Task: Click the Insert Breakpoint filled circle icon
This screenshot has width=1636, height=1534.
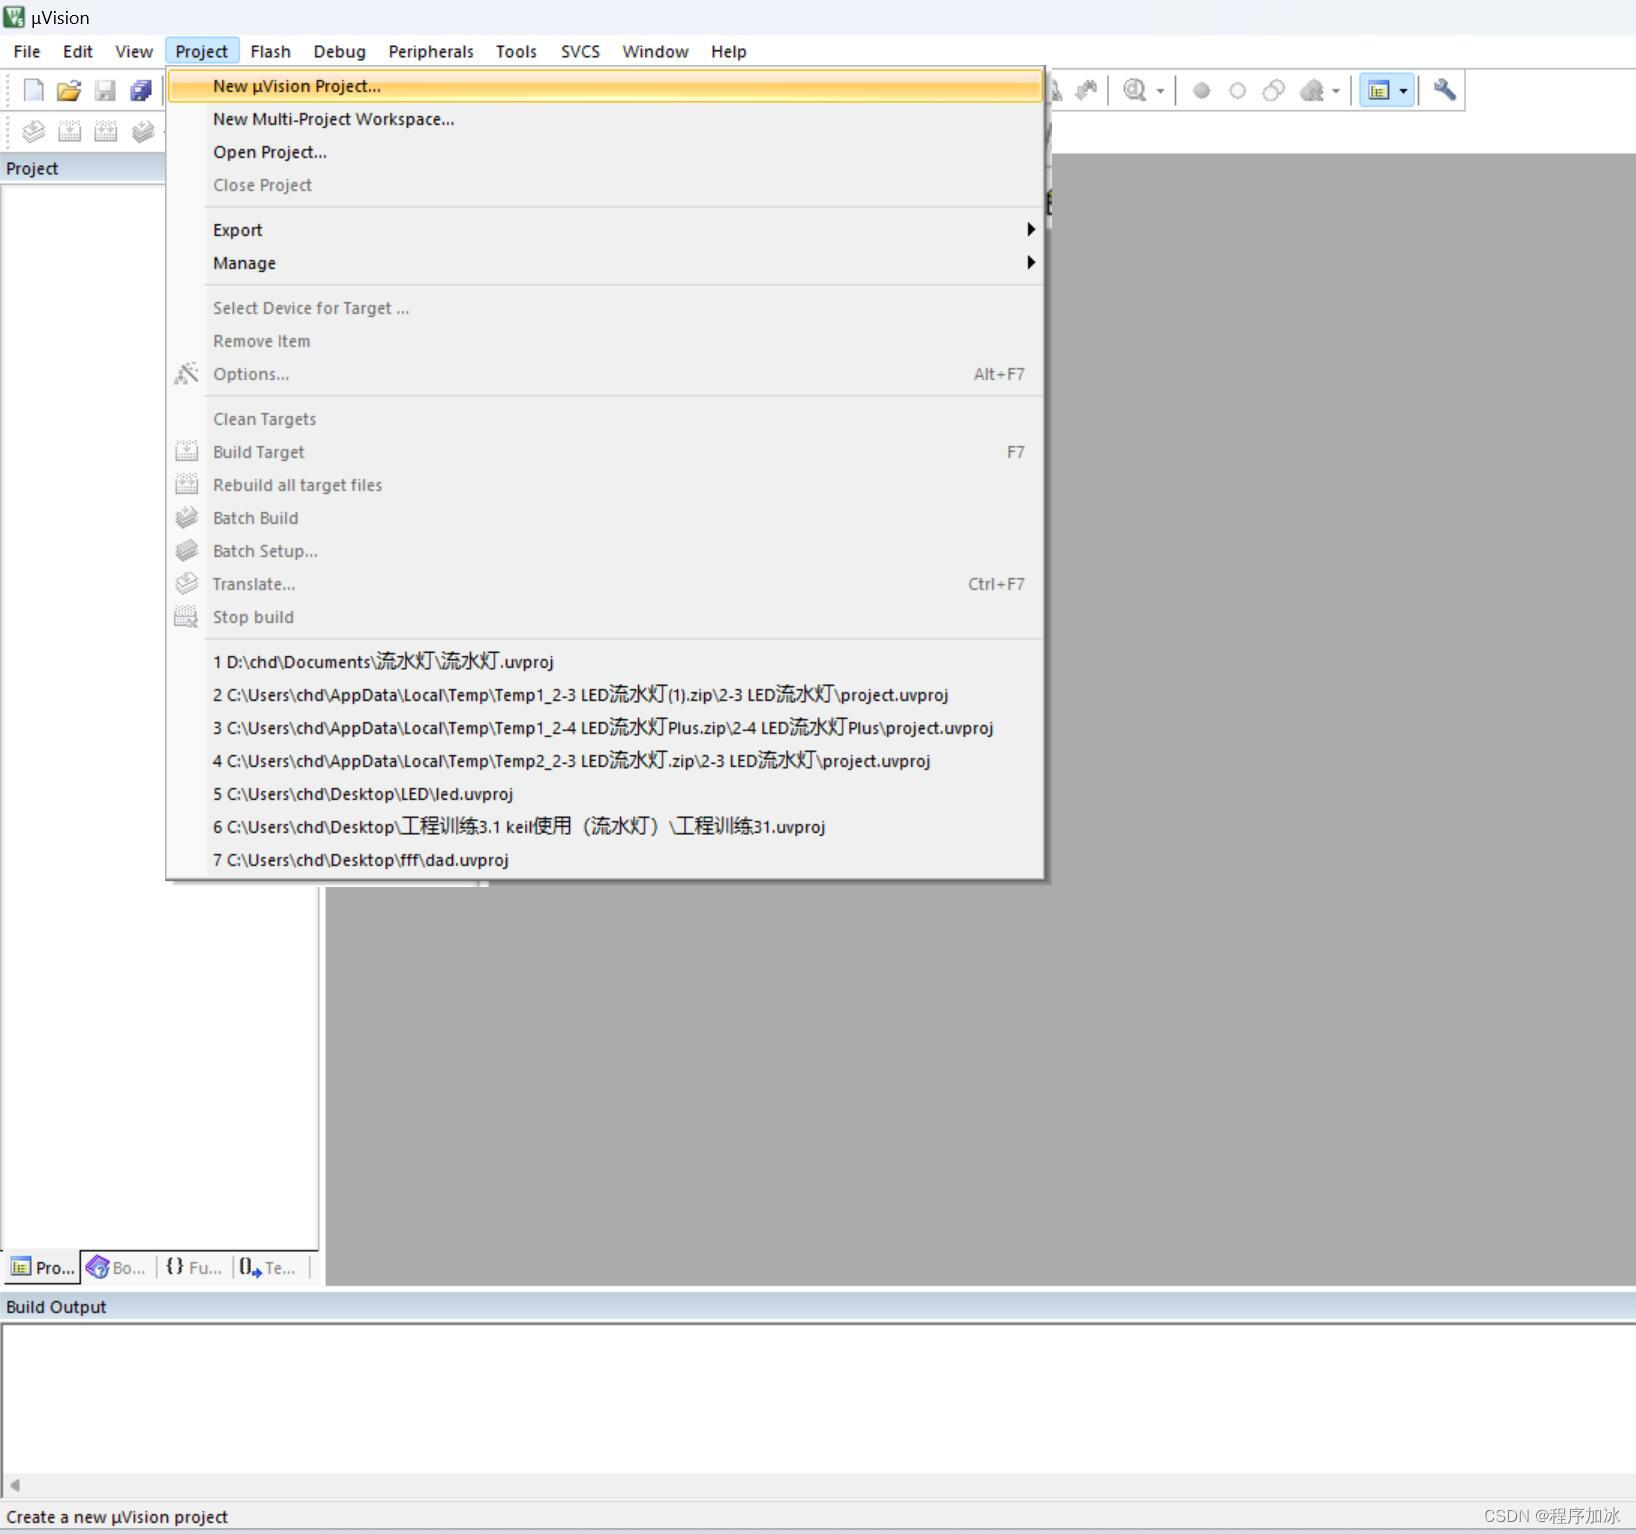Action: tap(1201, 91)
